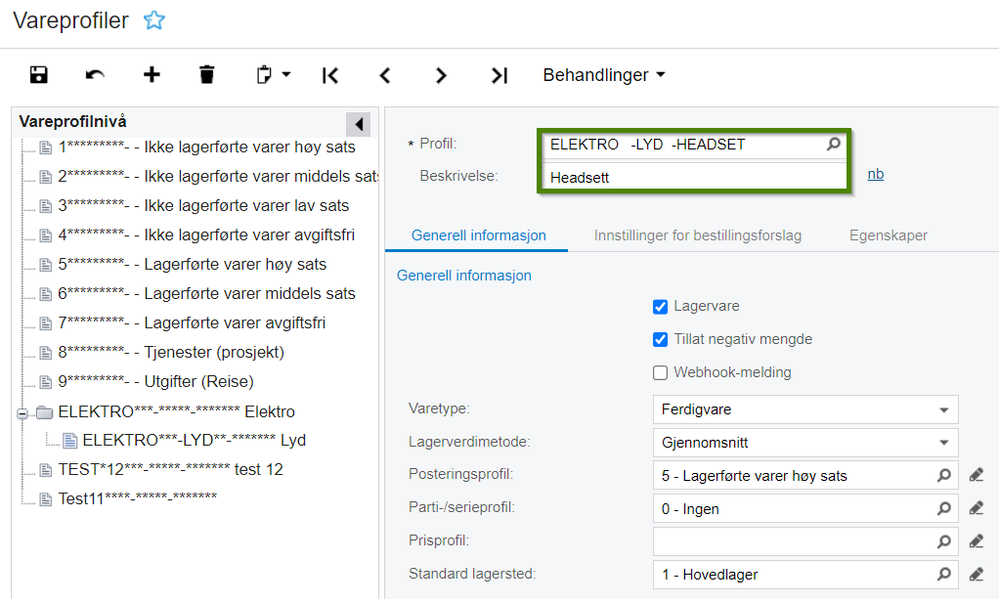This screenshot has width=999, height=599.
Task: Open the Behandlinger menu
Action: [603, 75]
